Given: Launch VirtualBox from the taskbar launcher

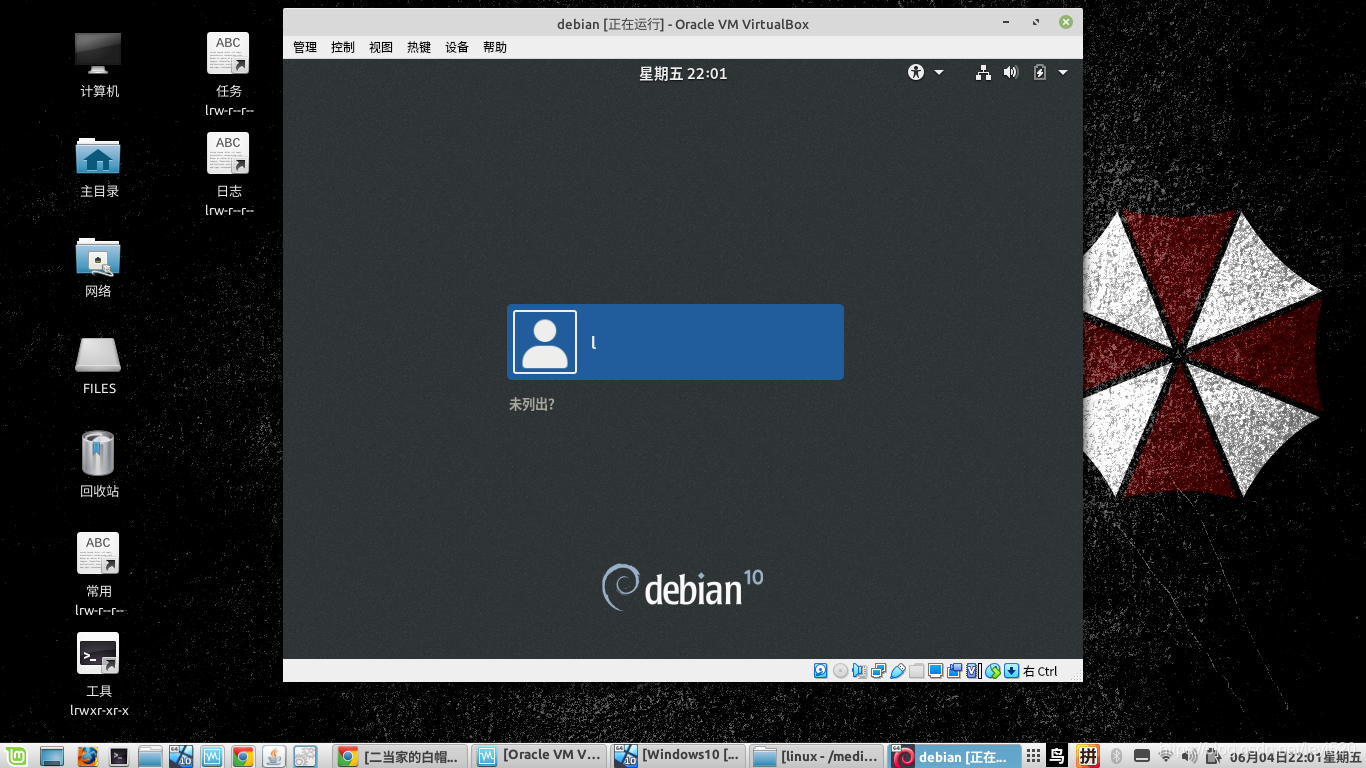Looking at the screenshot, I should pos(212,757).
